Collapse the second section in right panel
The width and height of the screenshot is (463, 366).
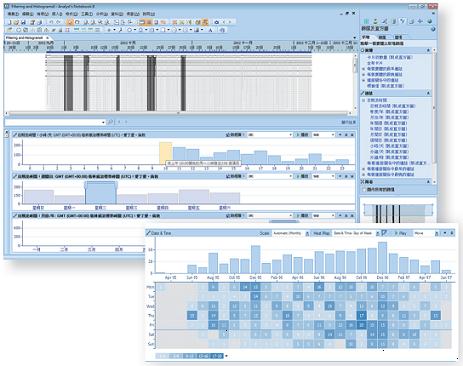[x=428, y=93]
